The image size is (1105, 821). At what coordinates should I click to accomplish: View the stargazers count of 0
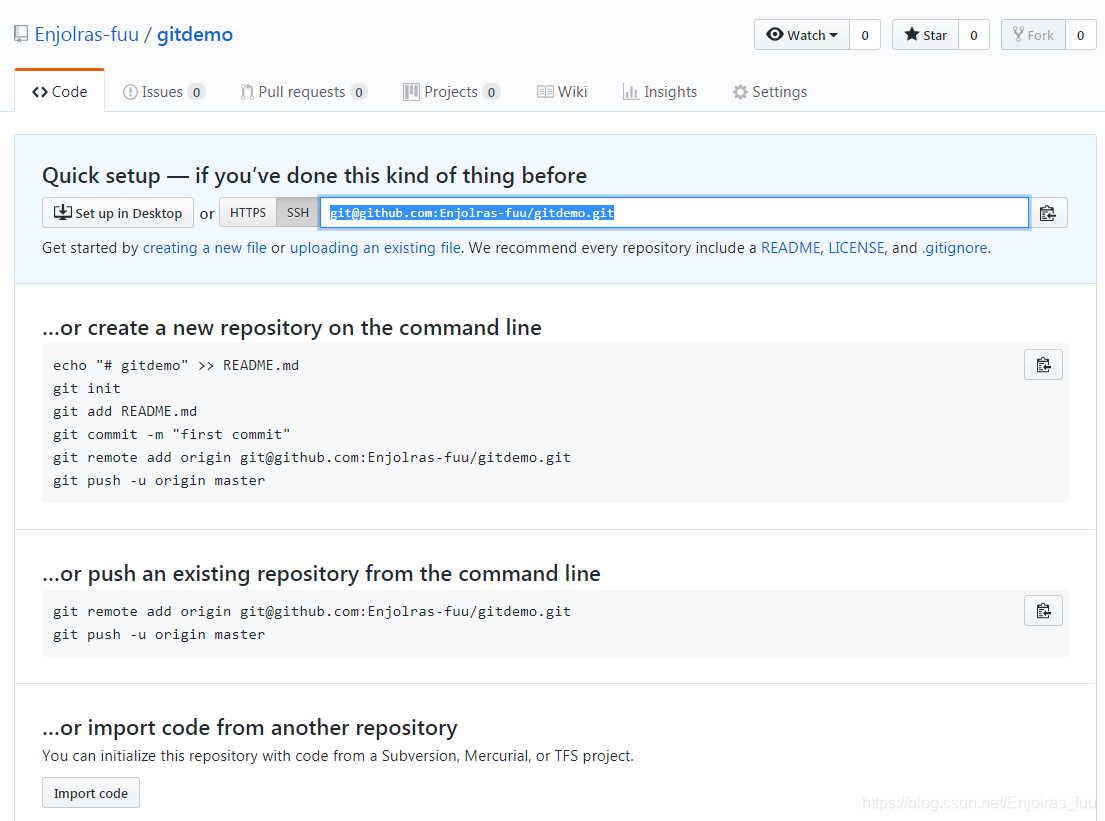pyautogui.click(x=974, y=35)
